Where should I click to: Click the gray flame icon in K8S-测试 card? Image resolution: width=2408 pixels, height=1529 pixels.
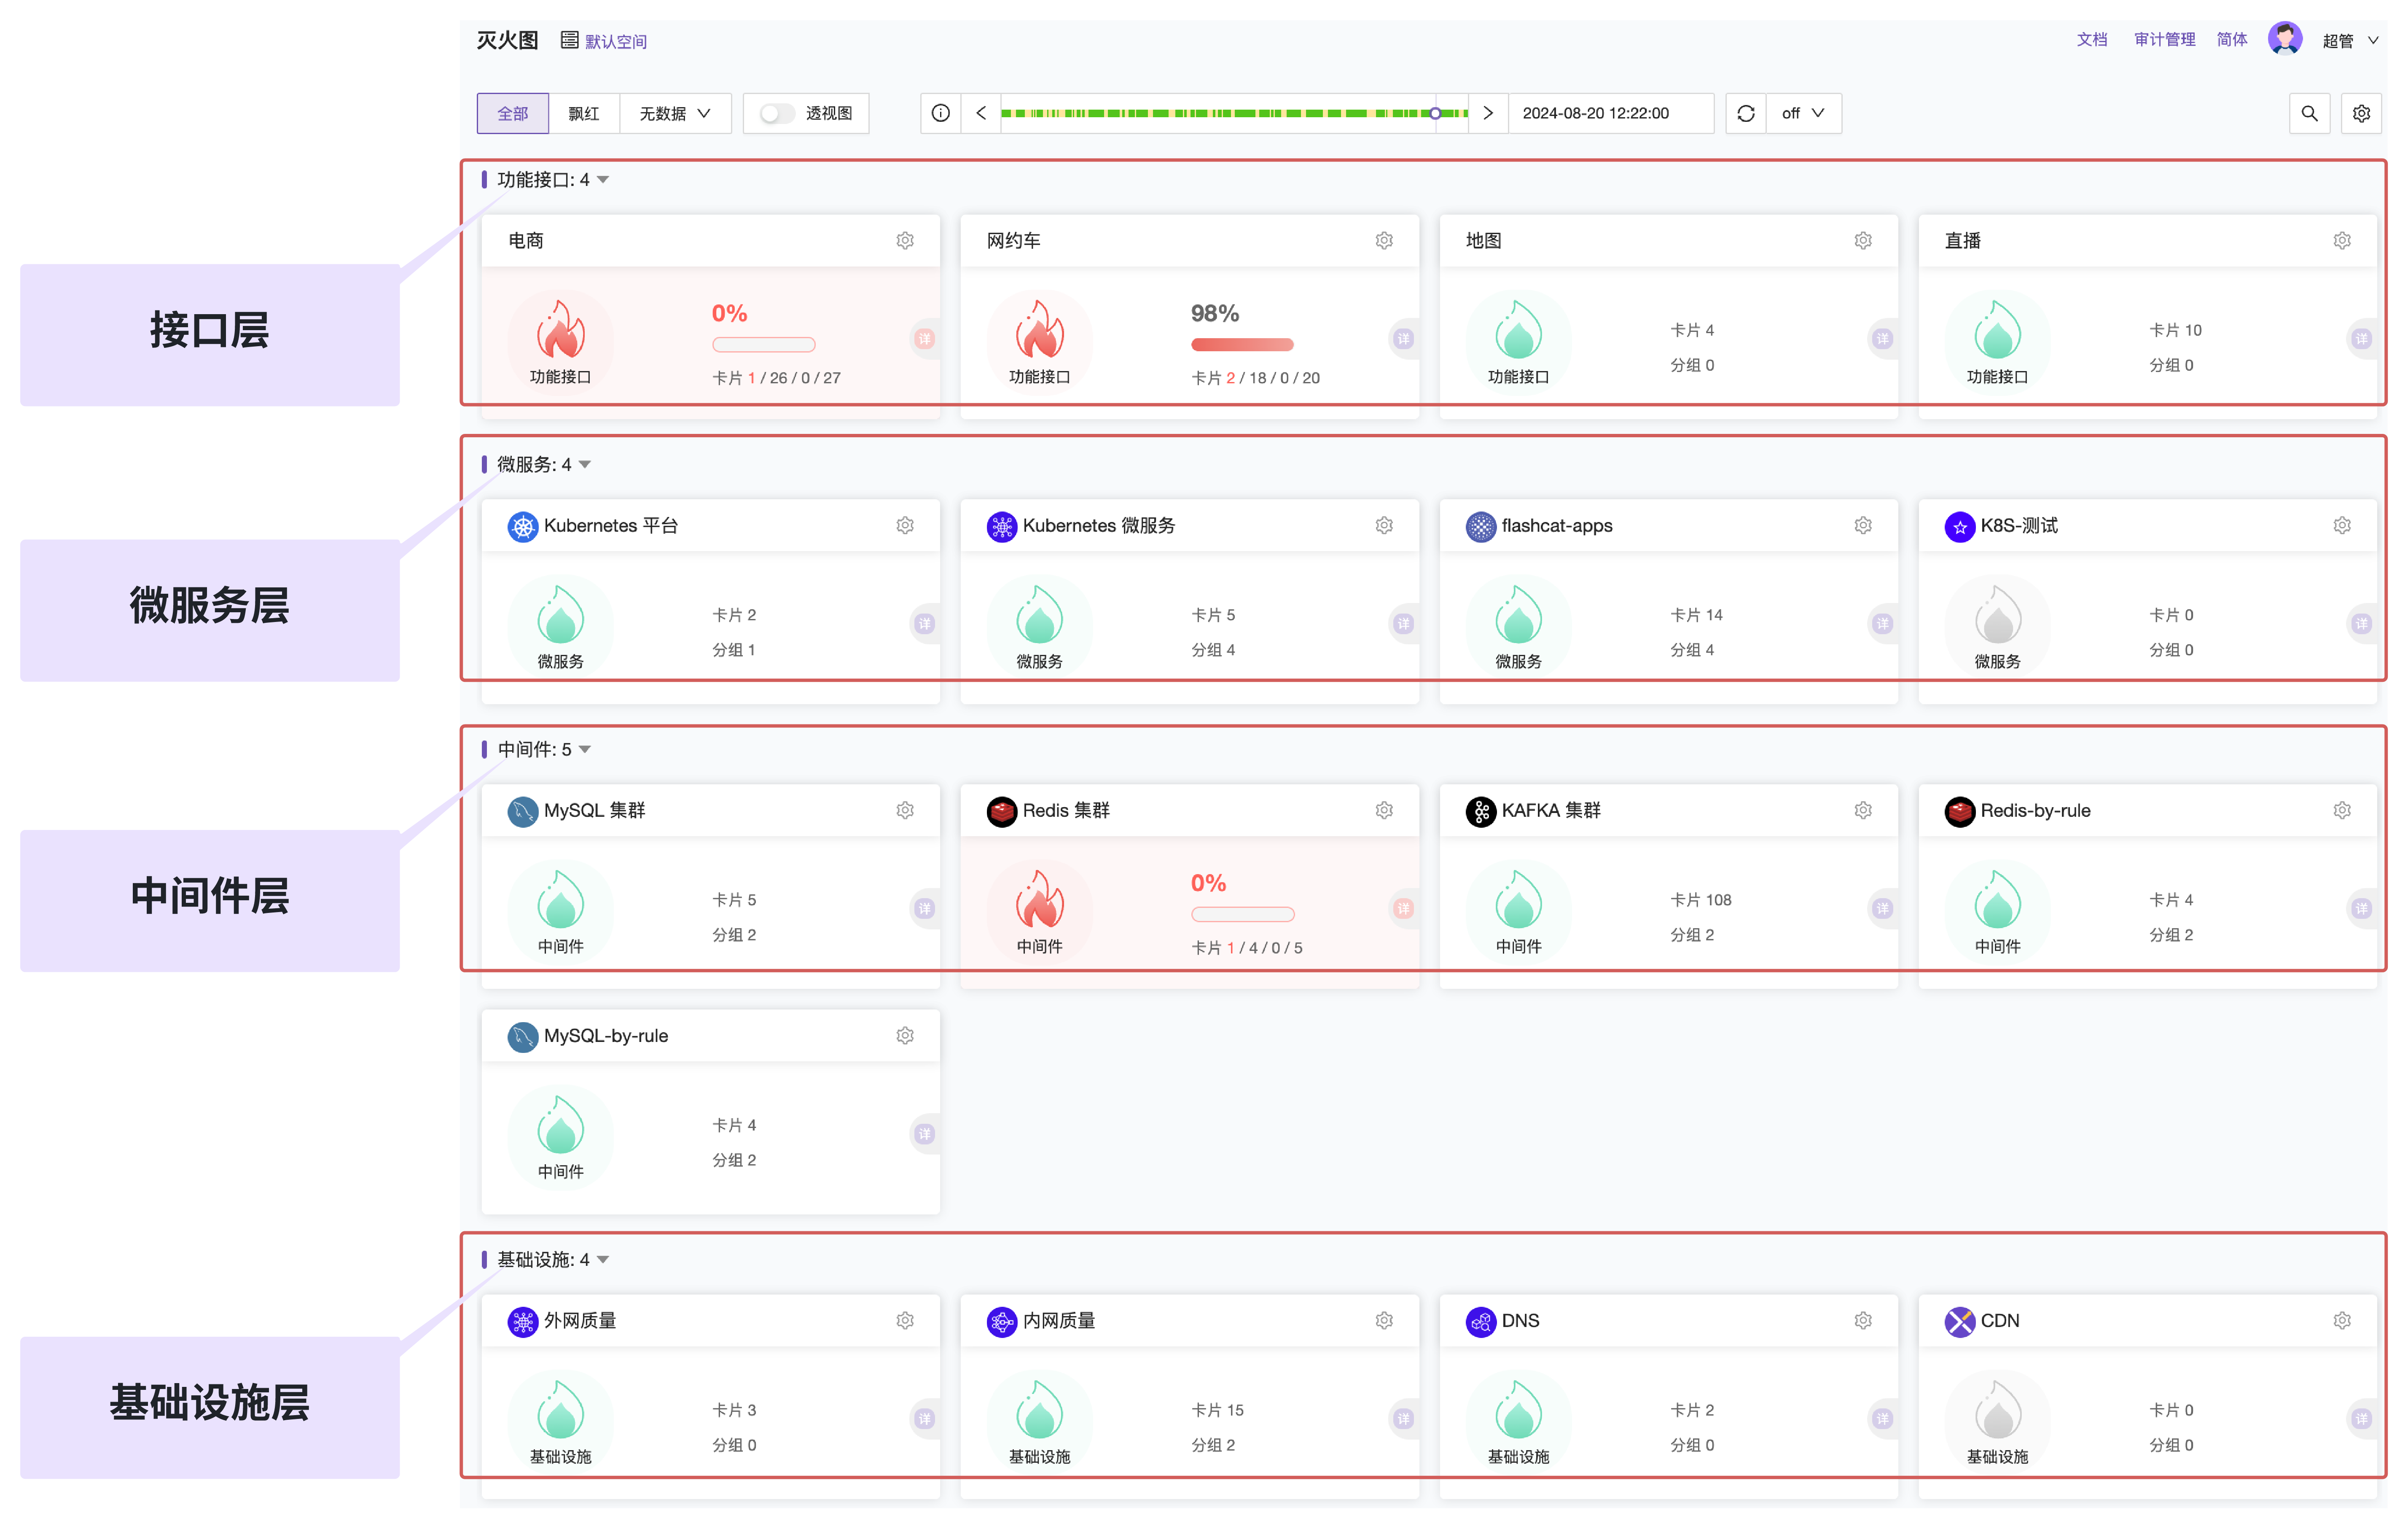[1997, 615]
